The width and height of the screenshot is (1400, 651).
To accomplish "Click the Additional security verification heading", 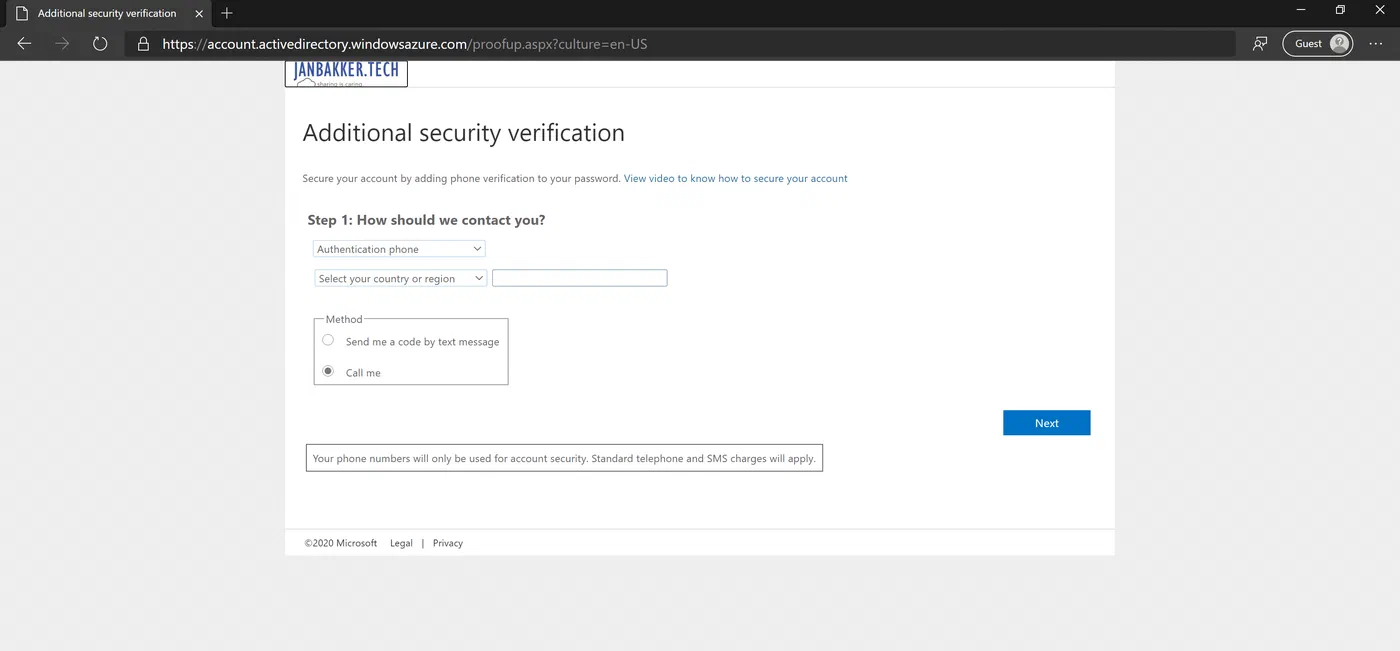I will (464, 133).
